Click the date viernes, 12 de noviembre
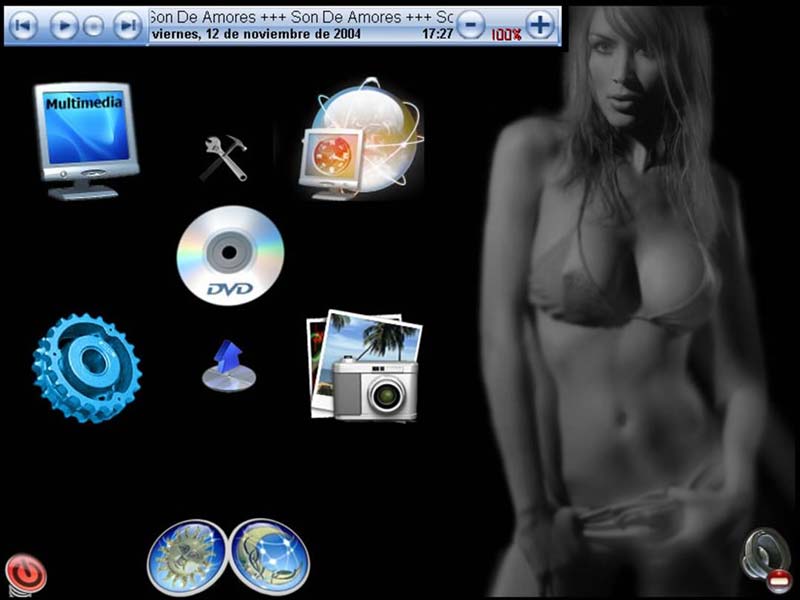Screen dimensions: 800x600 256,34
